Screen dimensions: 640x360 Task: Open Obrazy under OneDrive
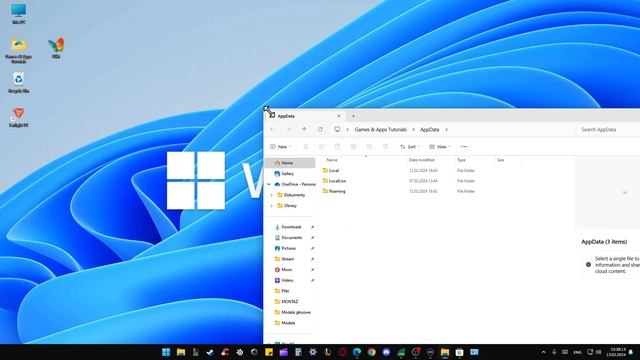click(x=287, y=206)
